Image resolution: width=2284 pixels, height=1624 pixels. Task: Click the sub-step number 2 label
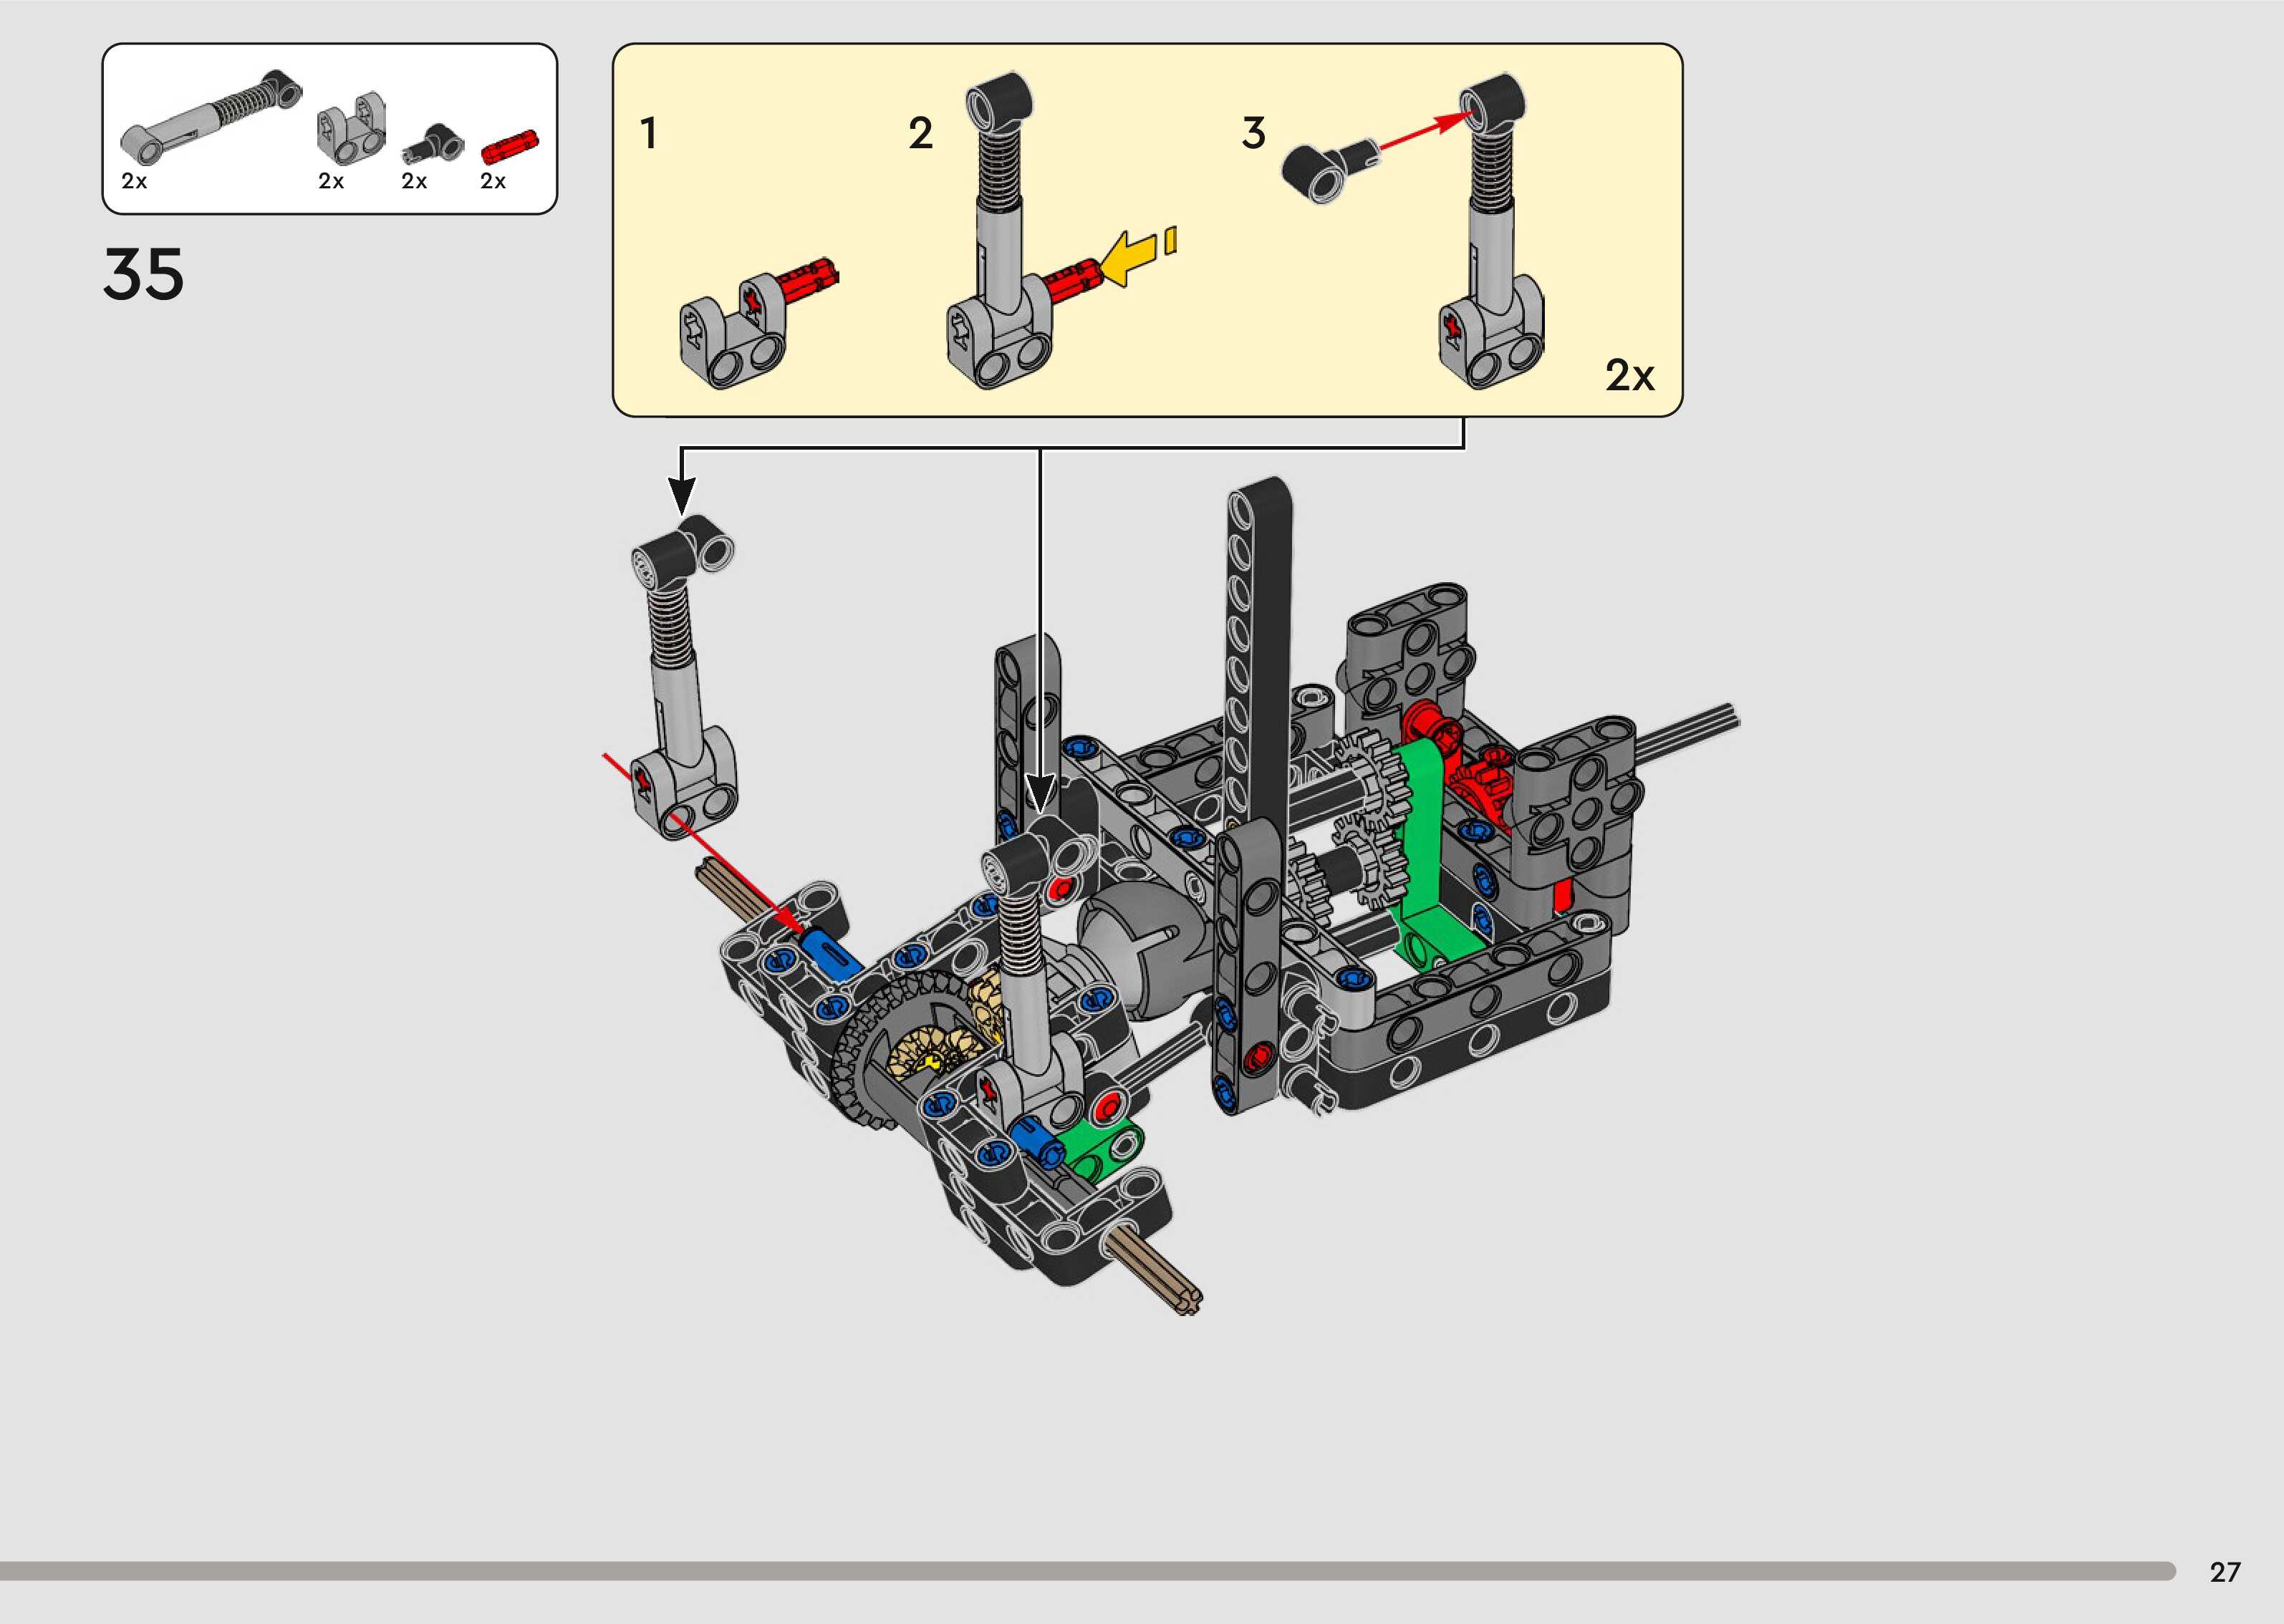(x=920, y=133)
